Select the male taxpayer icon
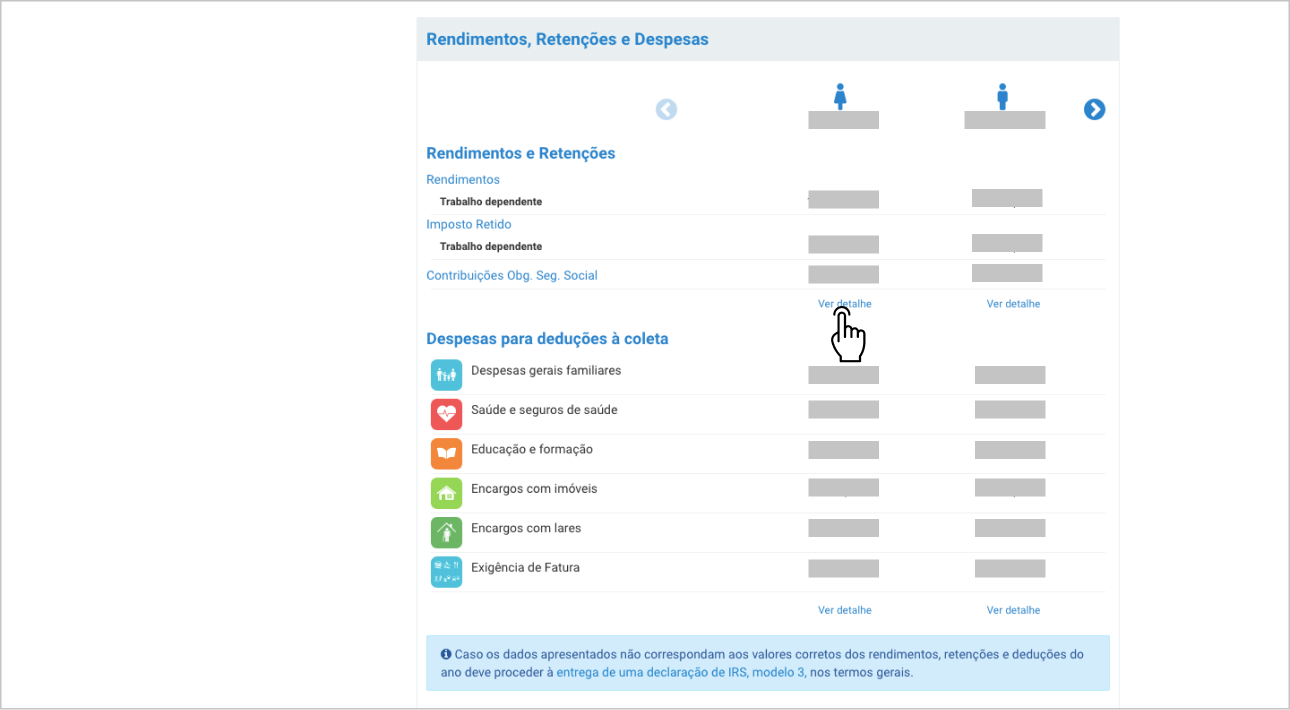Image resolution: width=1290 pixels, height=710 pixels. pyautogui.click(x=1002, y=96)
